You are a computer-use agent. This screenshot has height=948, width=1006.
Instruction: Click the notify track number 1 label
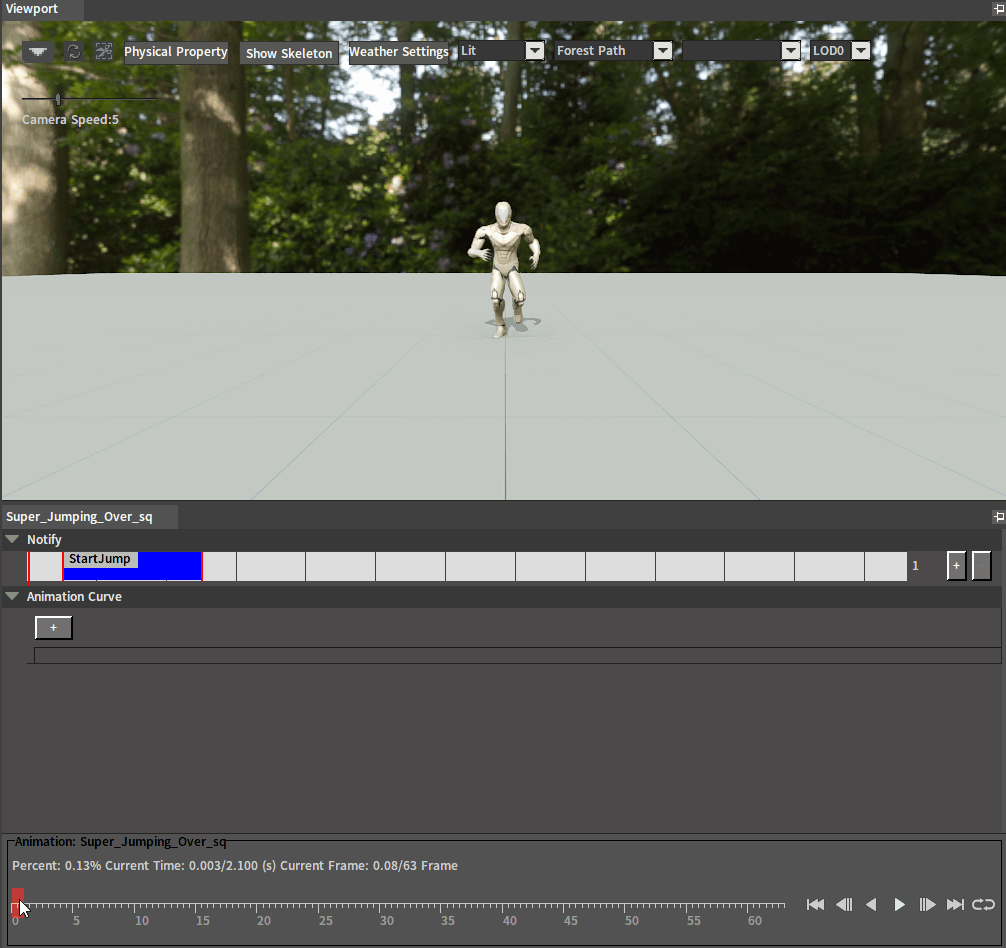(916, 566)
